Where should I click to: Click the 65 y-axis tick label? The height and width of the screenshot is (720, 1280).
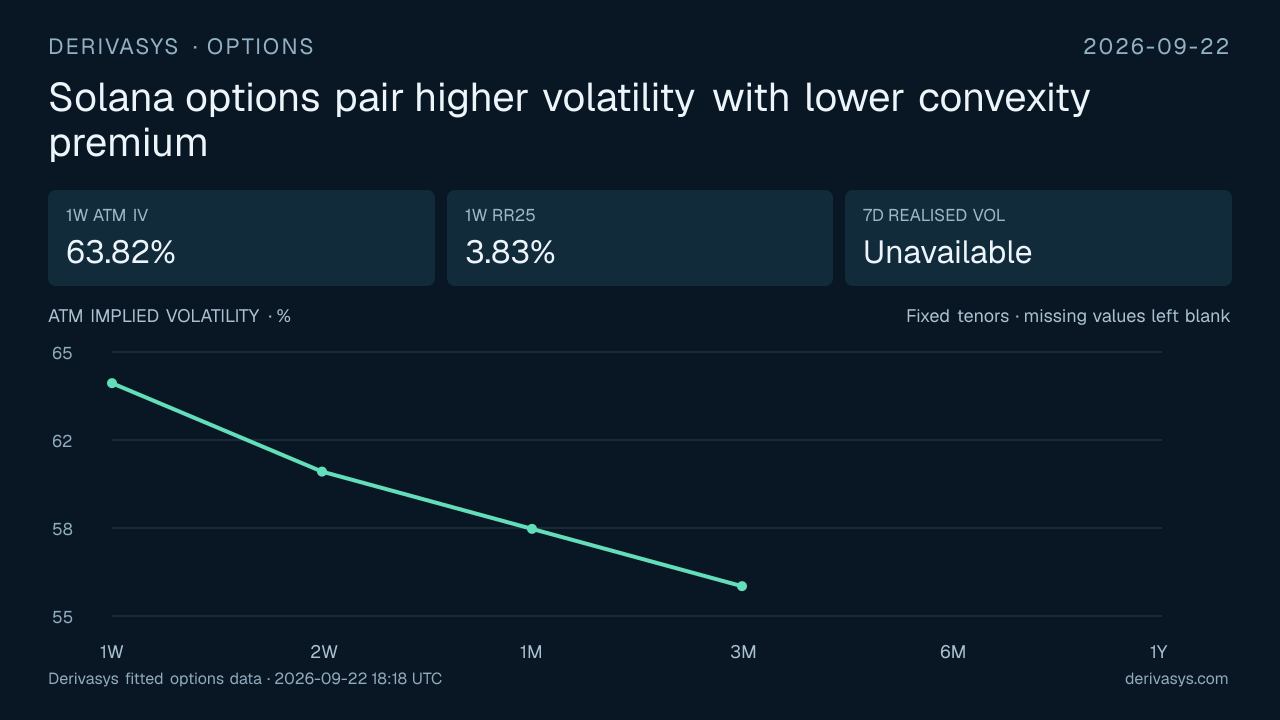coord(62,353)
